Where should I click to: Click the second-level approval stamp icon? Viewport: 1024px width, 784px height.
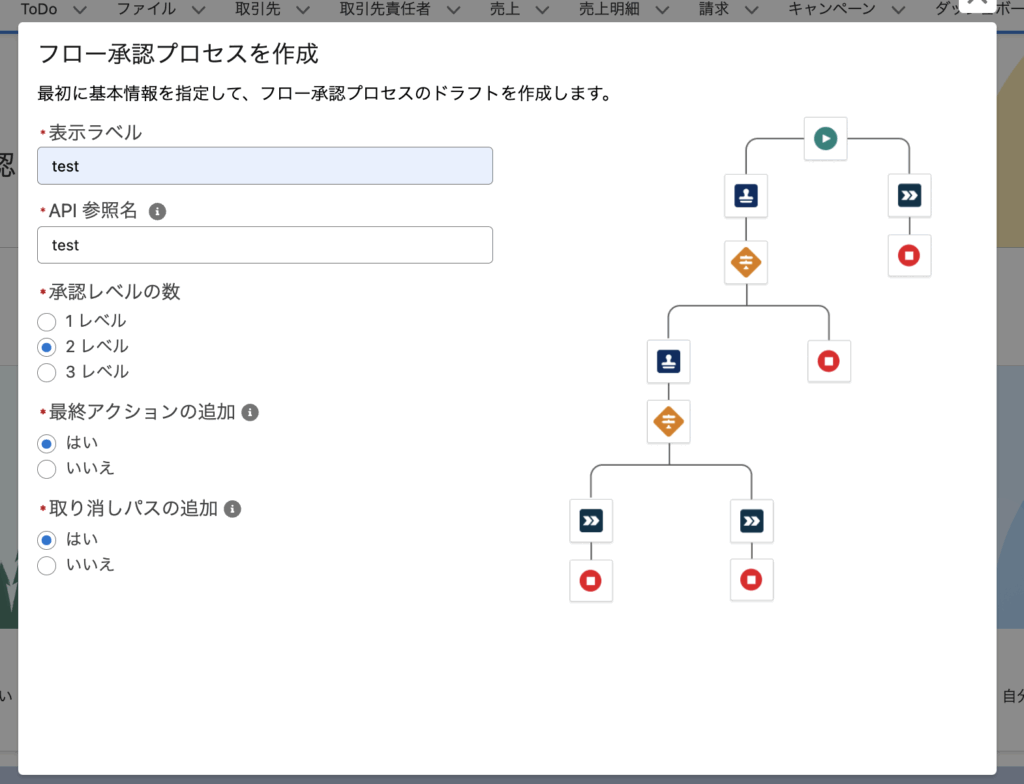coord(668,361)
